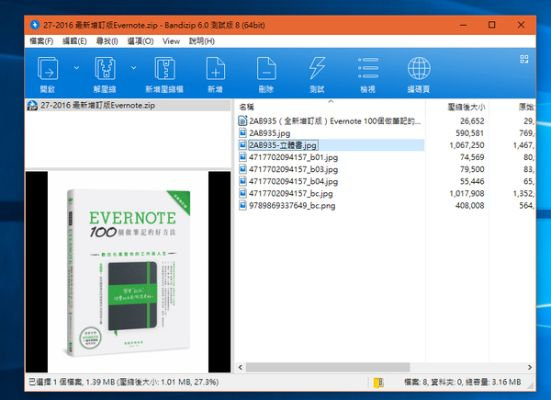Click the right arrow of the horizontal scrollbar

coord(530,367)
